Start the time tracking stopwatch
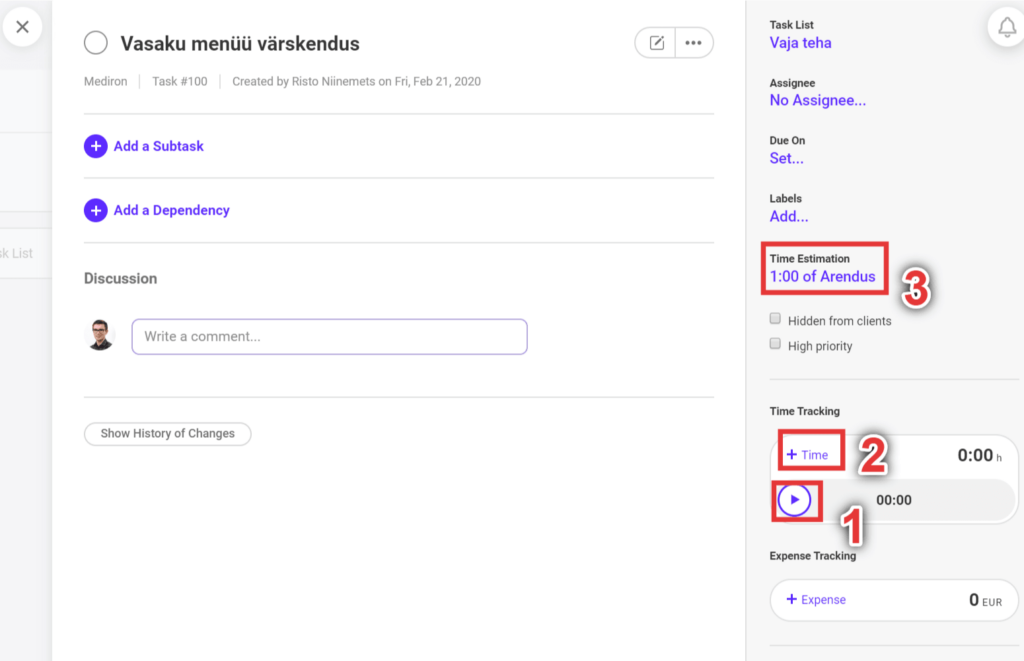Screen dimensions: 1024x661 click(794, 500)
